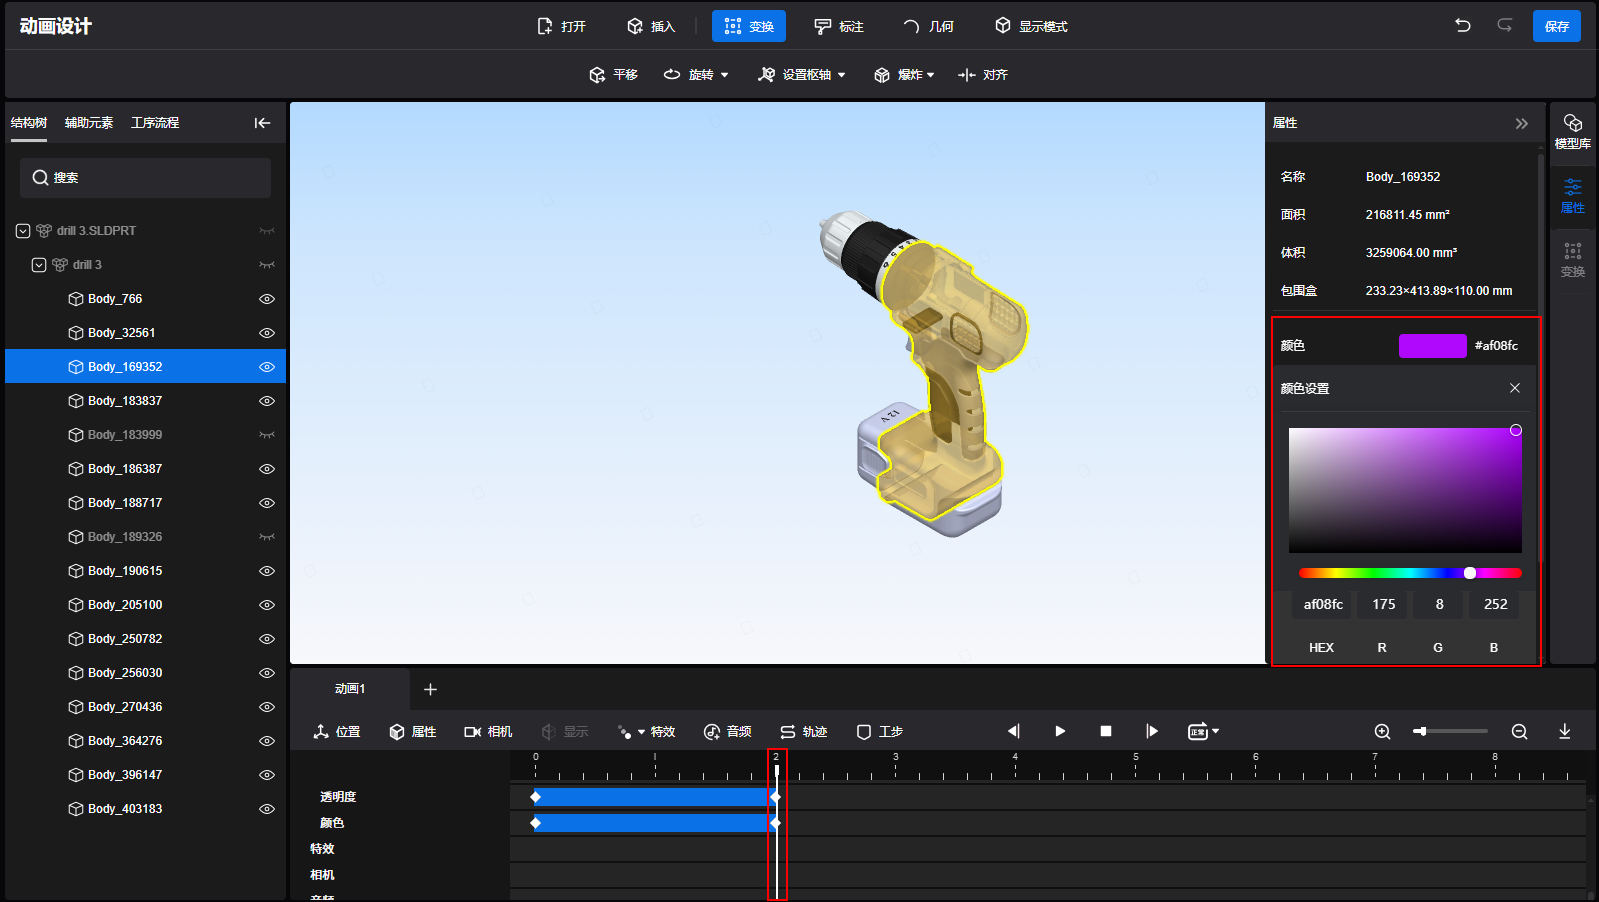This screenshot has width=1599, height=902.
Task: Add 位置 keyframe in the timeline toolbar
Action: pyautogui.click(x=337, y=732)
